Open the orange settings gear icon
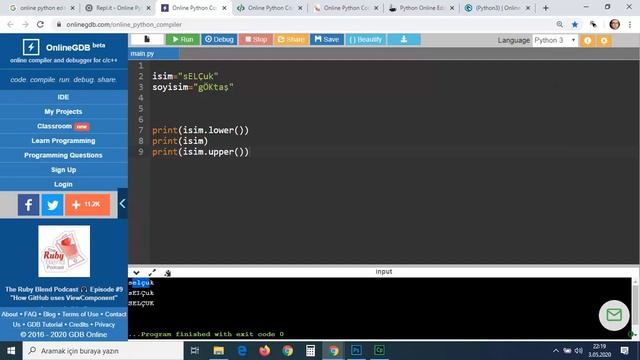Screen dimensions: 640x360 click(x=604, y=40)
